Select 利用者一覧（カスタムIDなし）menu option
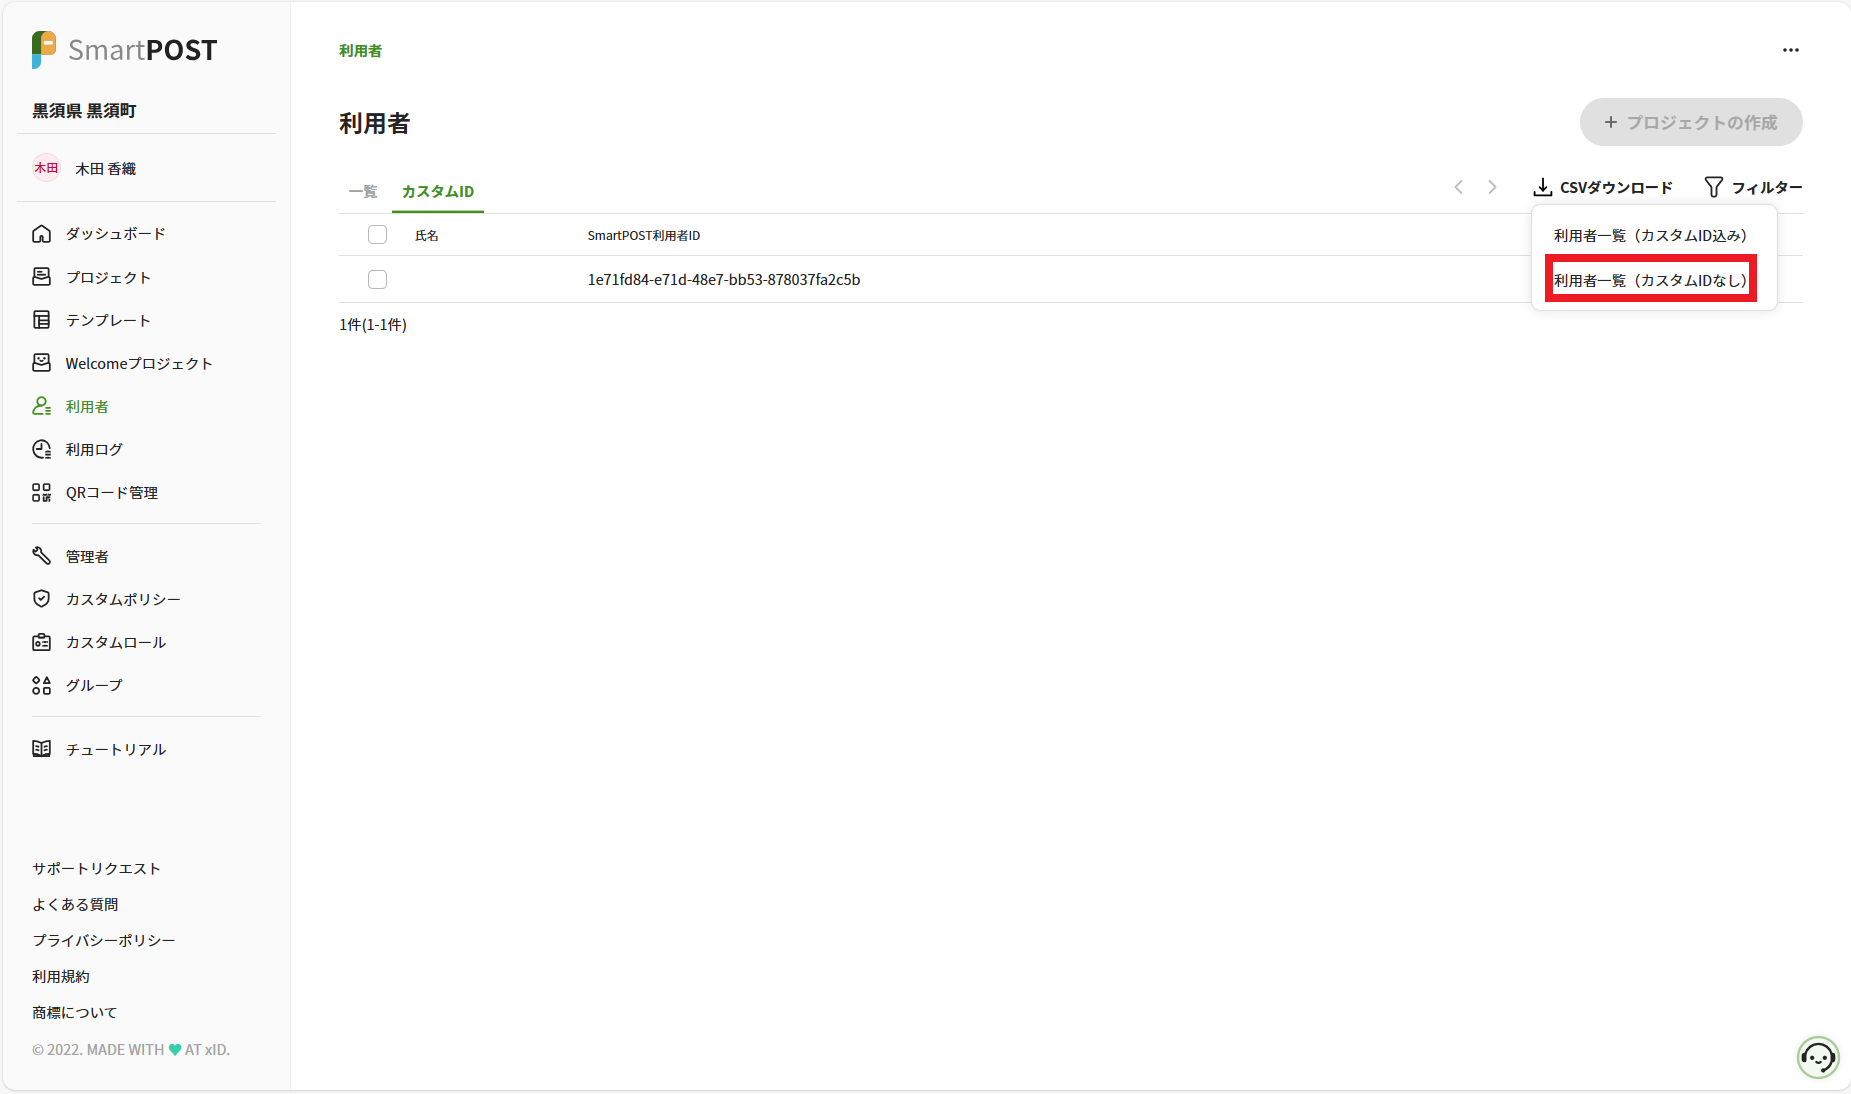This screenshot has width=1851, height=1094. coord(1650,280)
